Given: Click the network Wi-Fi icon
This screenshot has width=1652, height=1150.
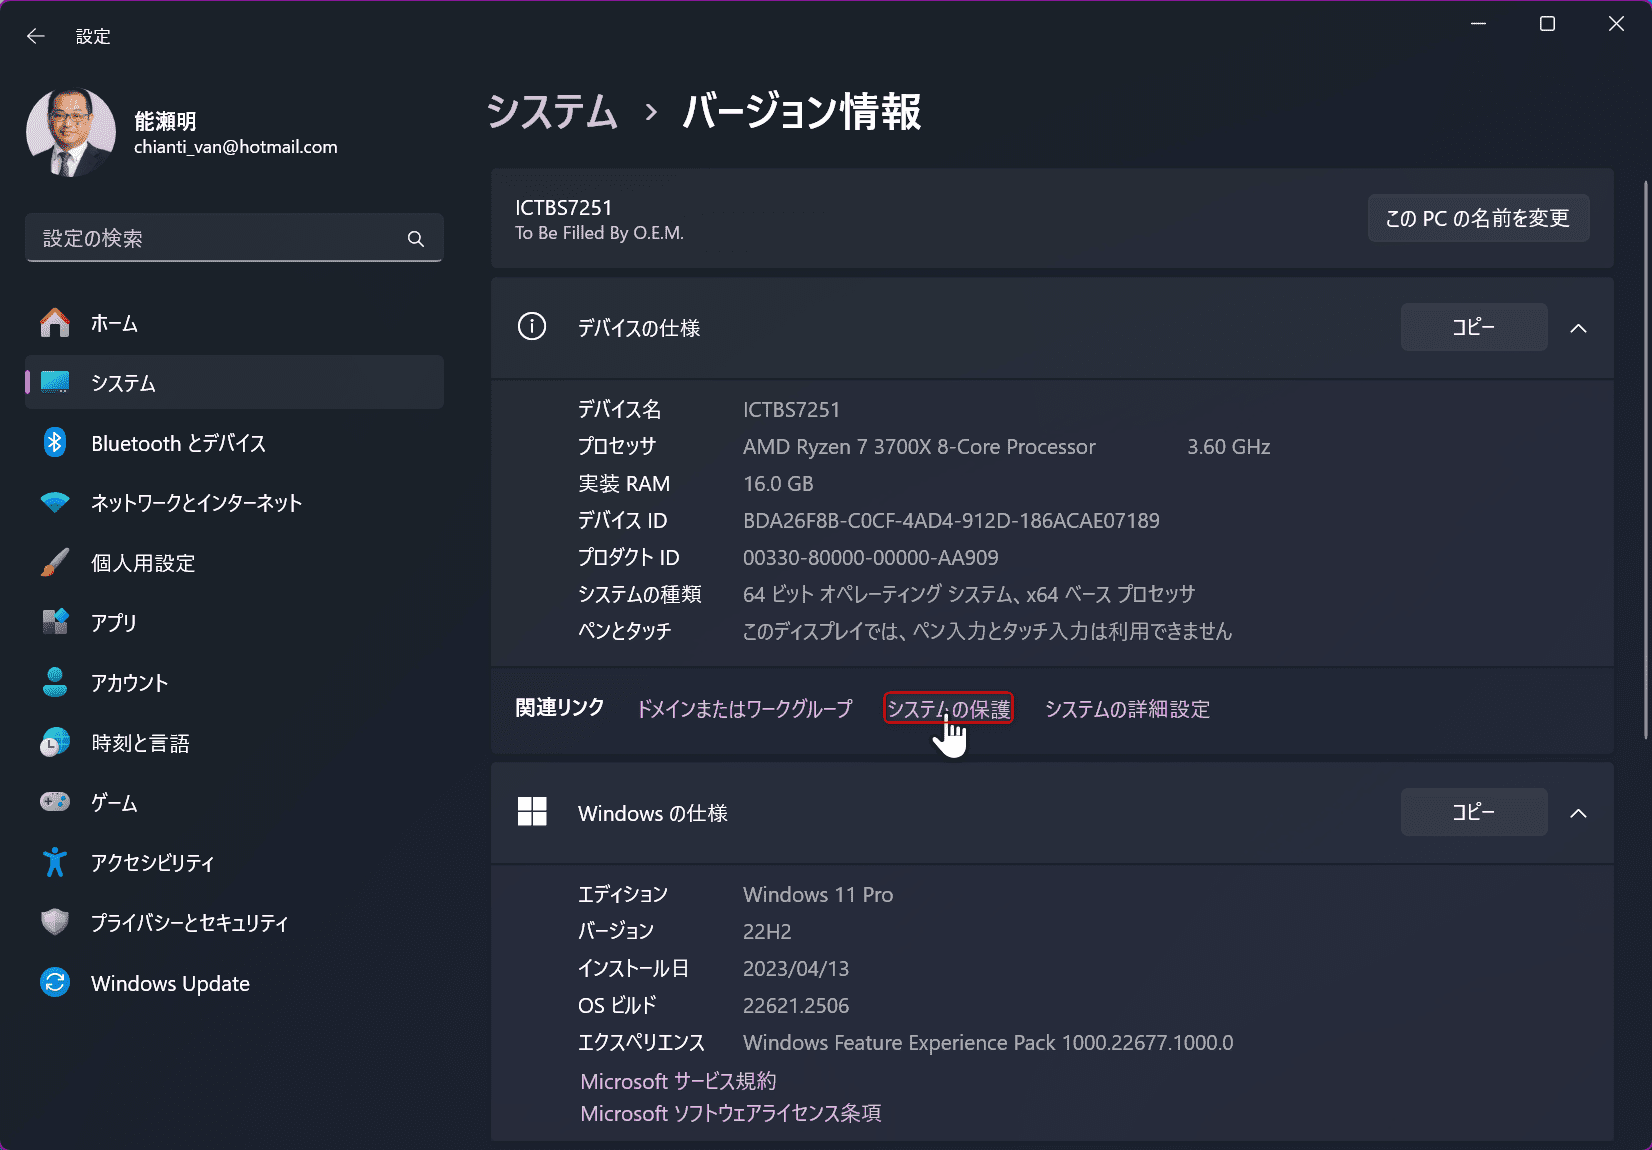Looking at the screenshot, I should (55, 503).
